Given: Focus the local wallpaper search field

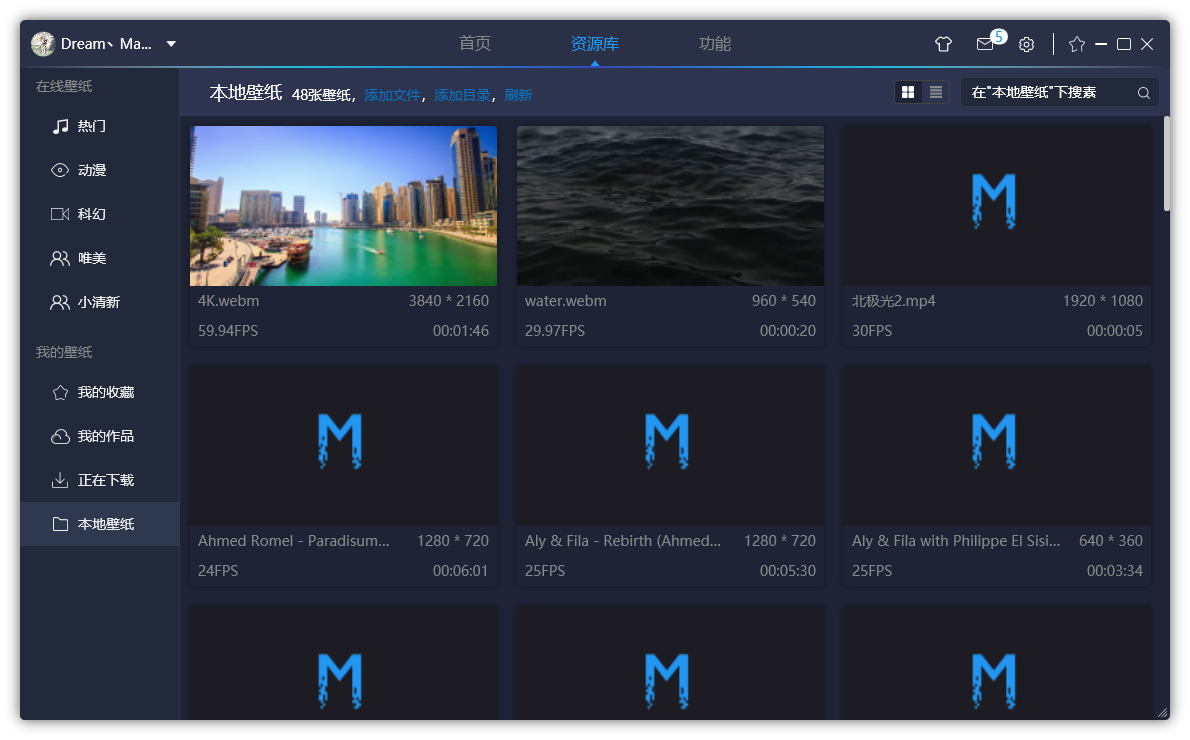Looking at the screenshot, I should [x=1059, y=93].
